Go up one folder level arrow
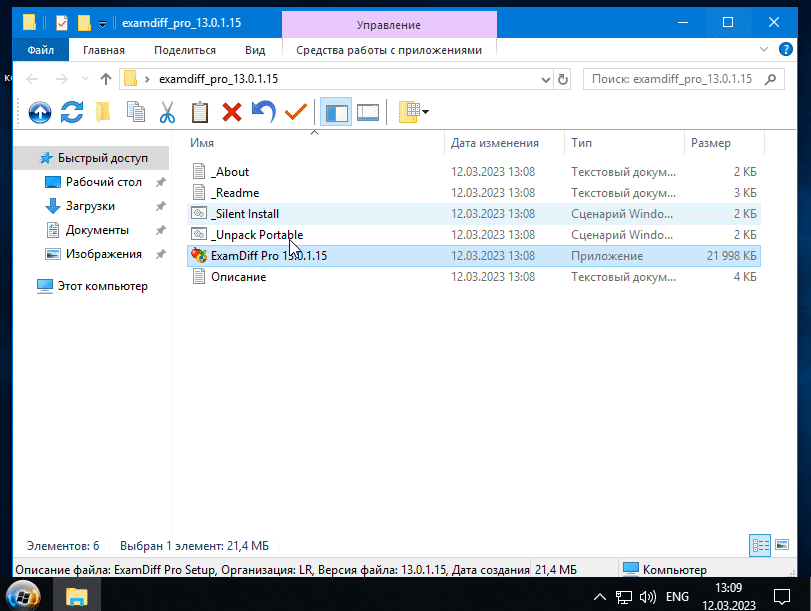This screenshot has width=811, height=611. click(x=106, y=79)
